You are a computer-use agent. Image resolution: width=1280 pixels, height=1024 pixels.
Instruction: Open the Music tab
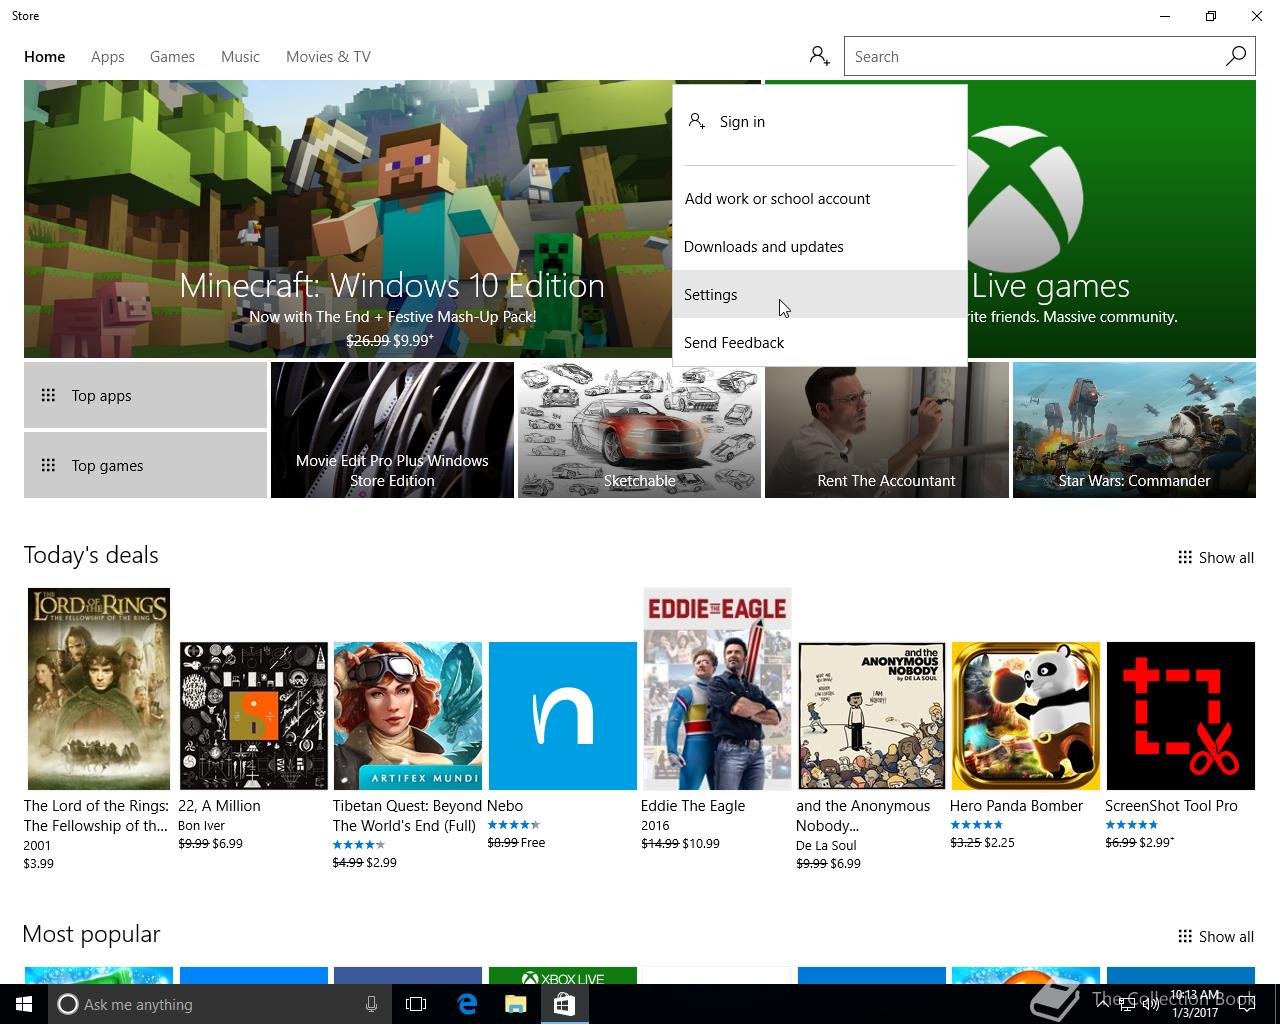pos(240,56)
